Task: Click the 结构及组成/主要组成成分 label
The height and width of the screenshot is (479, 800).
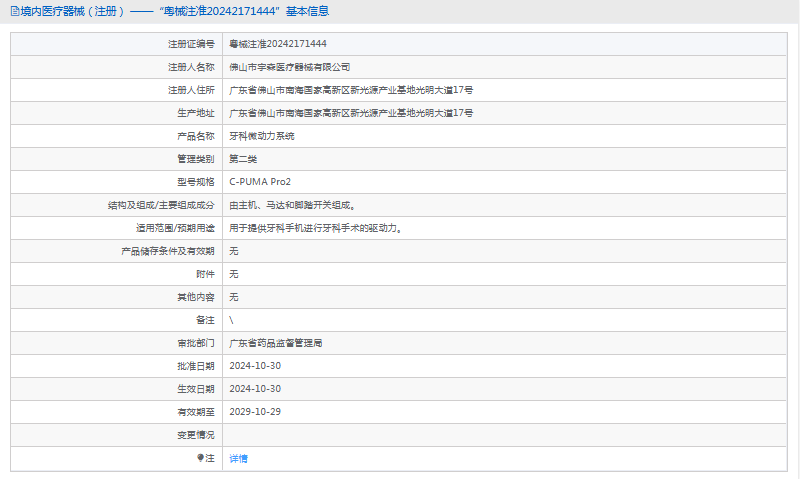Action: [x=161, y=205]
